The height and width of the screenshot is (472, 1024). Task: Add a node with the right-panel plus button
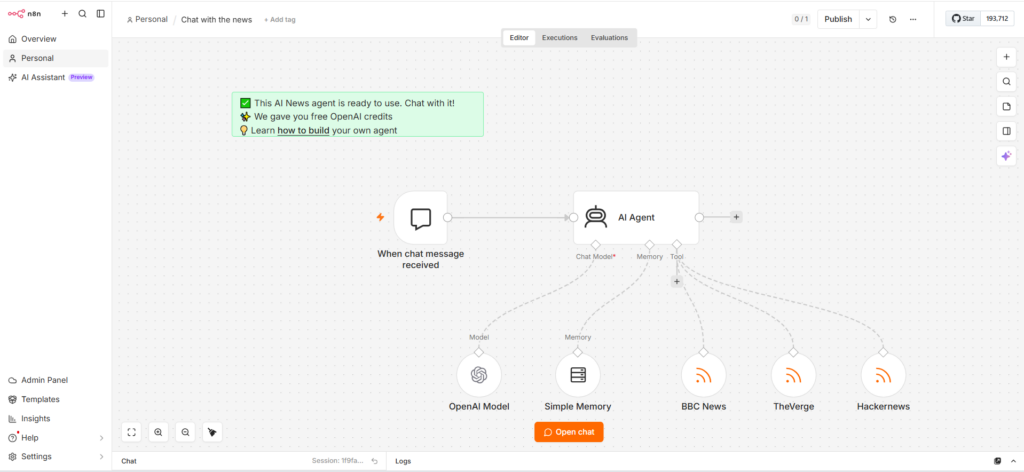[x=1006, y=57]
